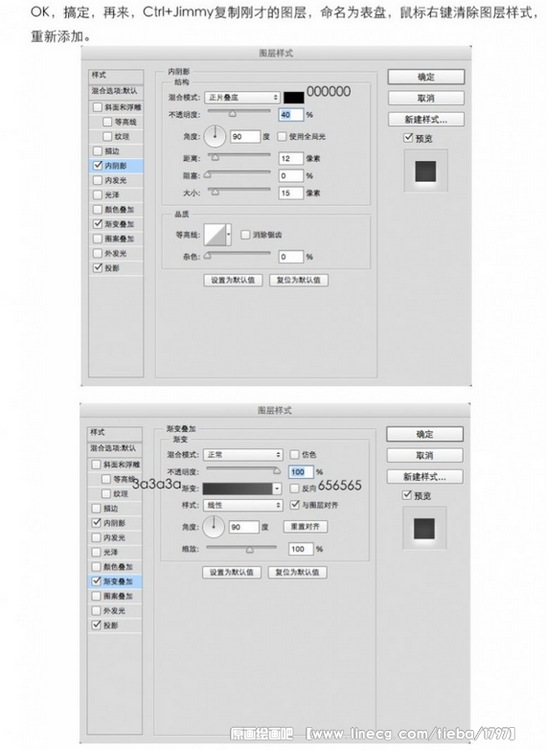Click the 不透明度 slider in Inner Shadow dialog
Screen dimensions: 547x750
(239, 113)
